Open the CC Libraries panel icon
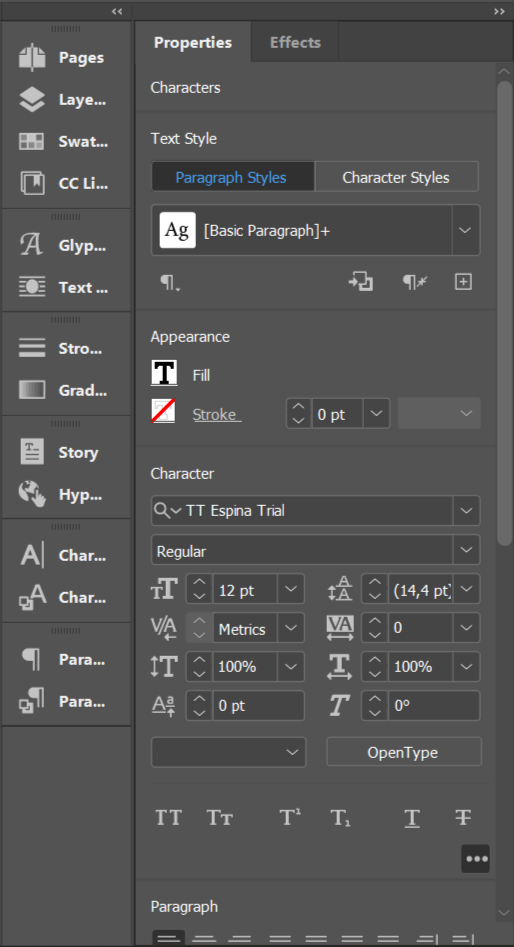The image size is (514, 947). pos(32,184)
